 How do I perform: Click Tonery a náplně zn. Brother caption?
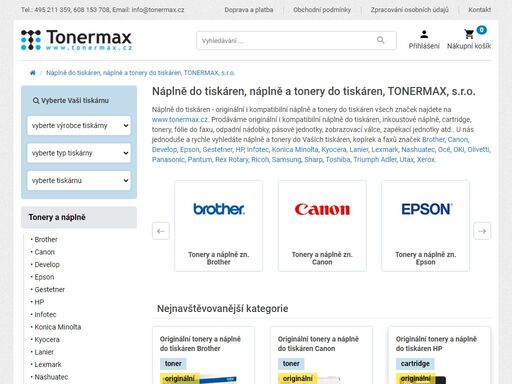click(x=219, y=258)
